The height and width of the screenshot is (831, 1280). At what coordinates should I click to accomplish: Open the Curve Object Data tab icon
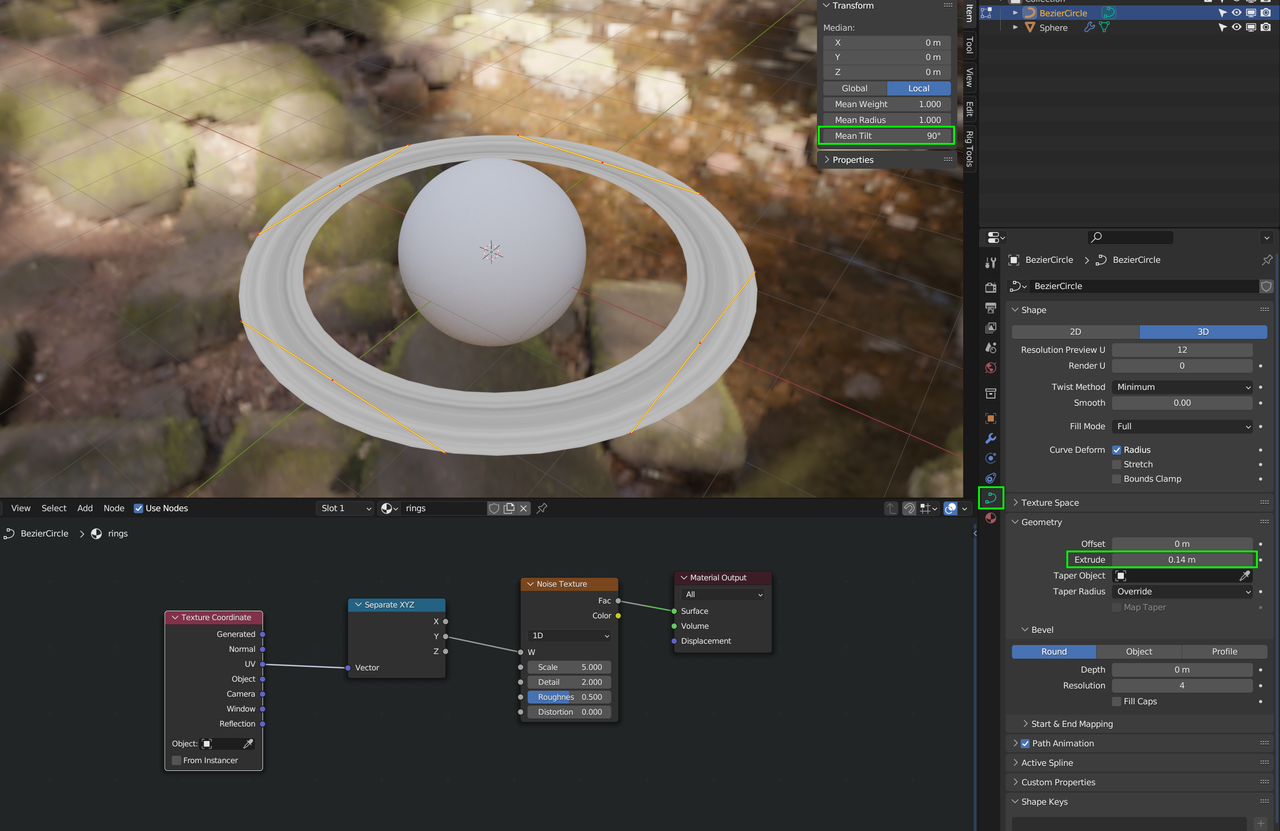pos(991,497)
